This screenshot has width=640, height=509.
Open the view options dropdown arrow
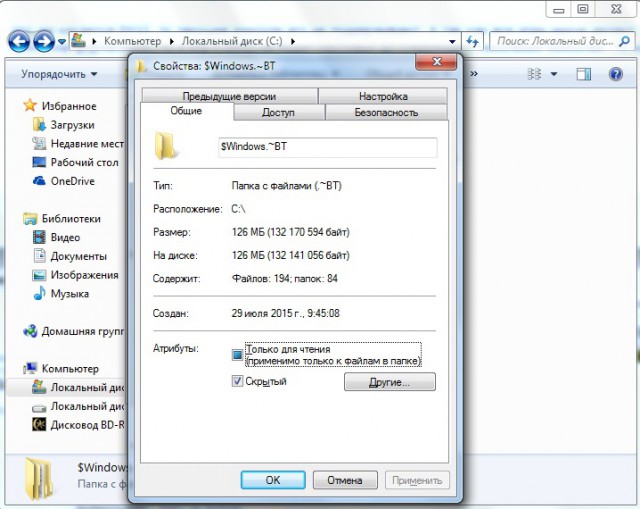coord(554,74)
